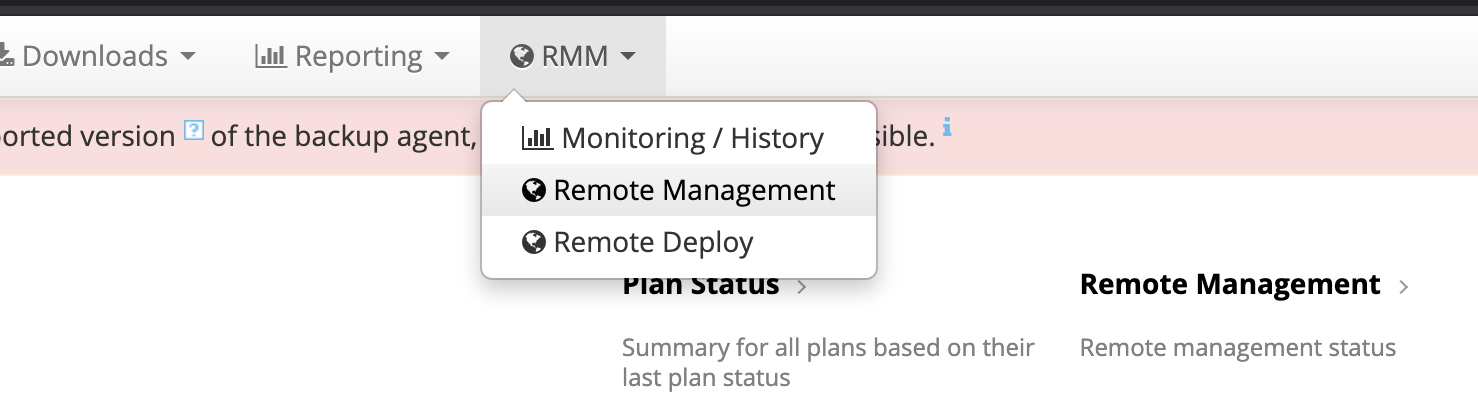The height and width of the screenshot is (412, 1478).
Task: Click the globe icon in the Remote Management menu item
Action: coord(534,190)
